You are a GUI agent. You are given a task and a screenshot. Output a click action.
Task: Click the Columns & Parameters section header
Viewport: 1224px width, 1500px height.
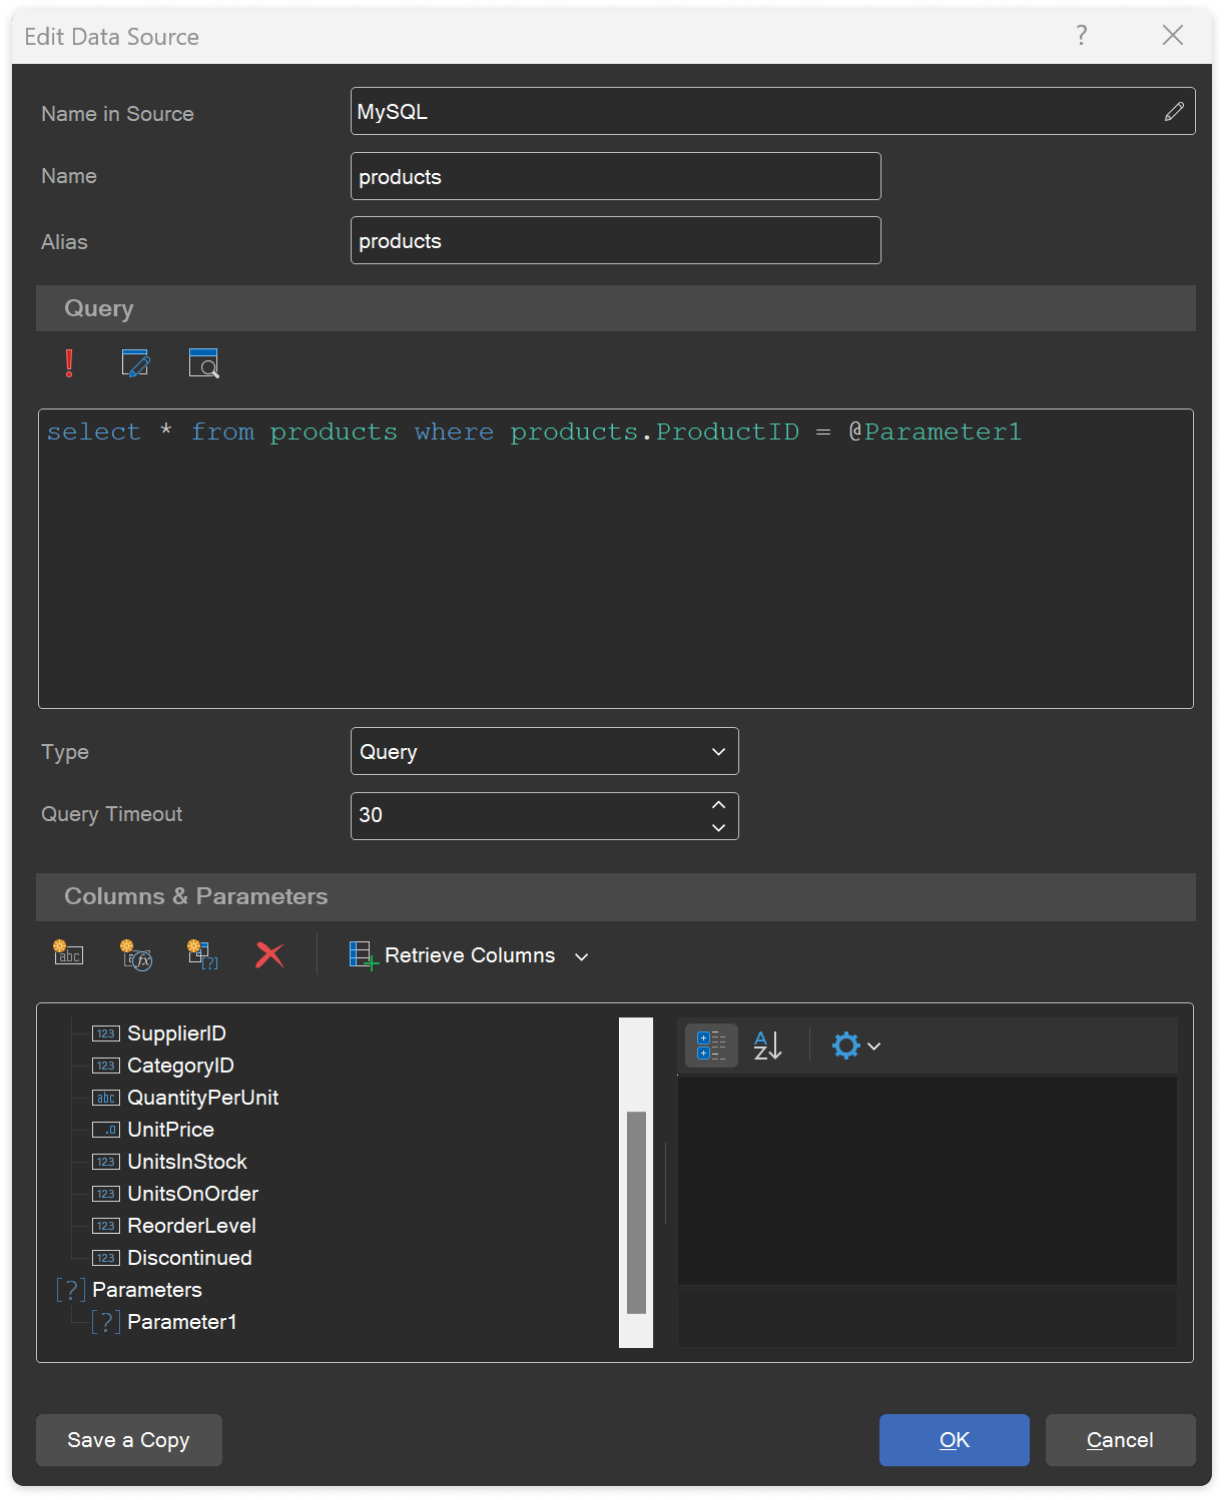(x=616, y=896)
